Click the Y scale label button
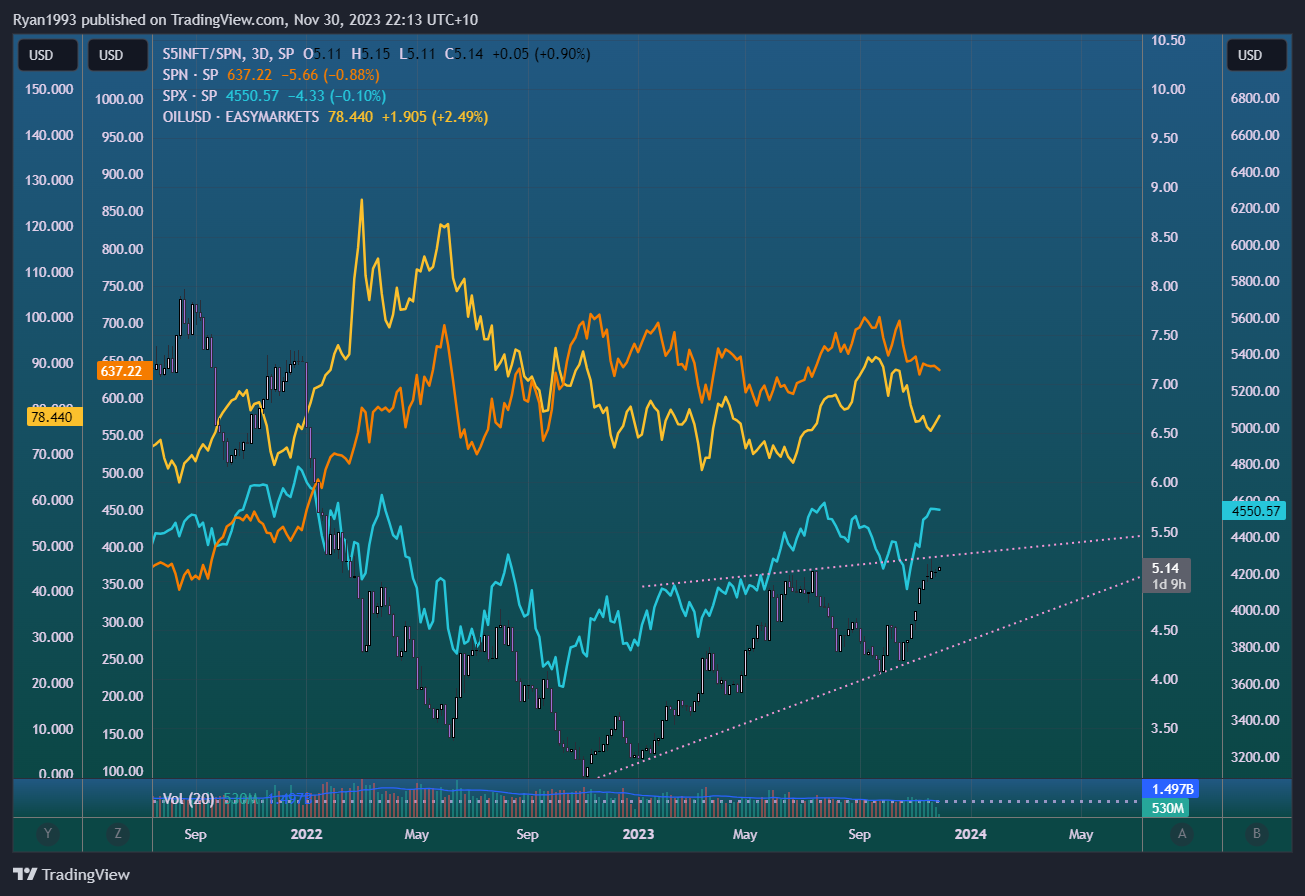This screenshot has width=1305, height=896. [46, 833]
